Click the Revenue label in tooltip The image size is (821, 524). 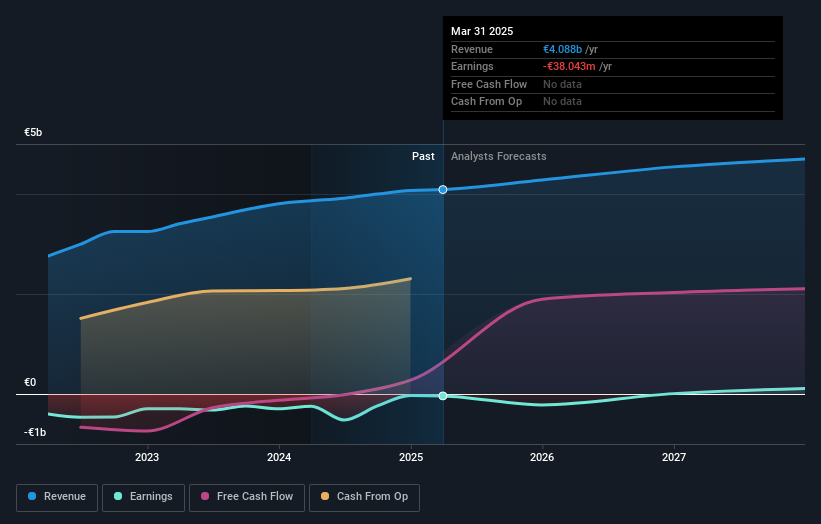tap(472, 49)
